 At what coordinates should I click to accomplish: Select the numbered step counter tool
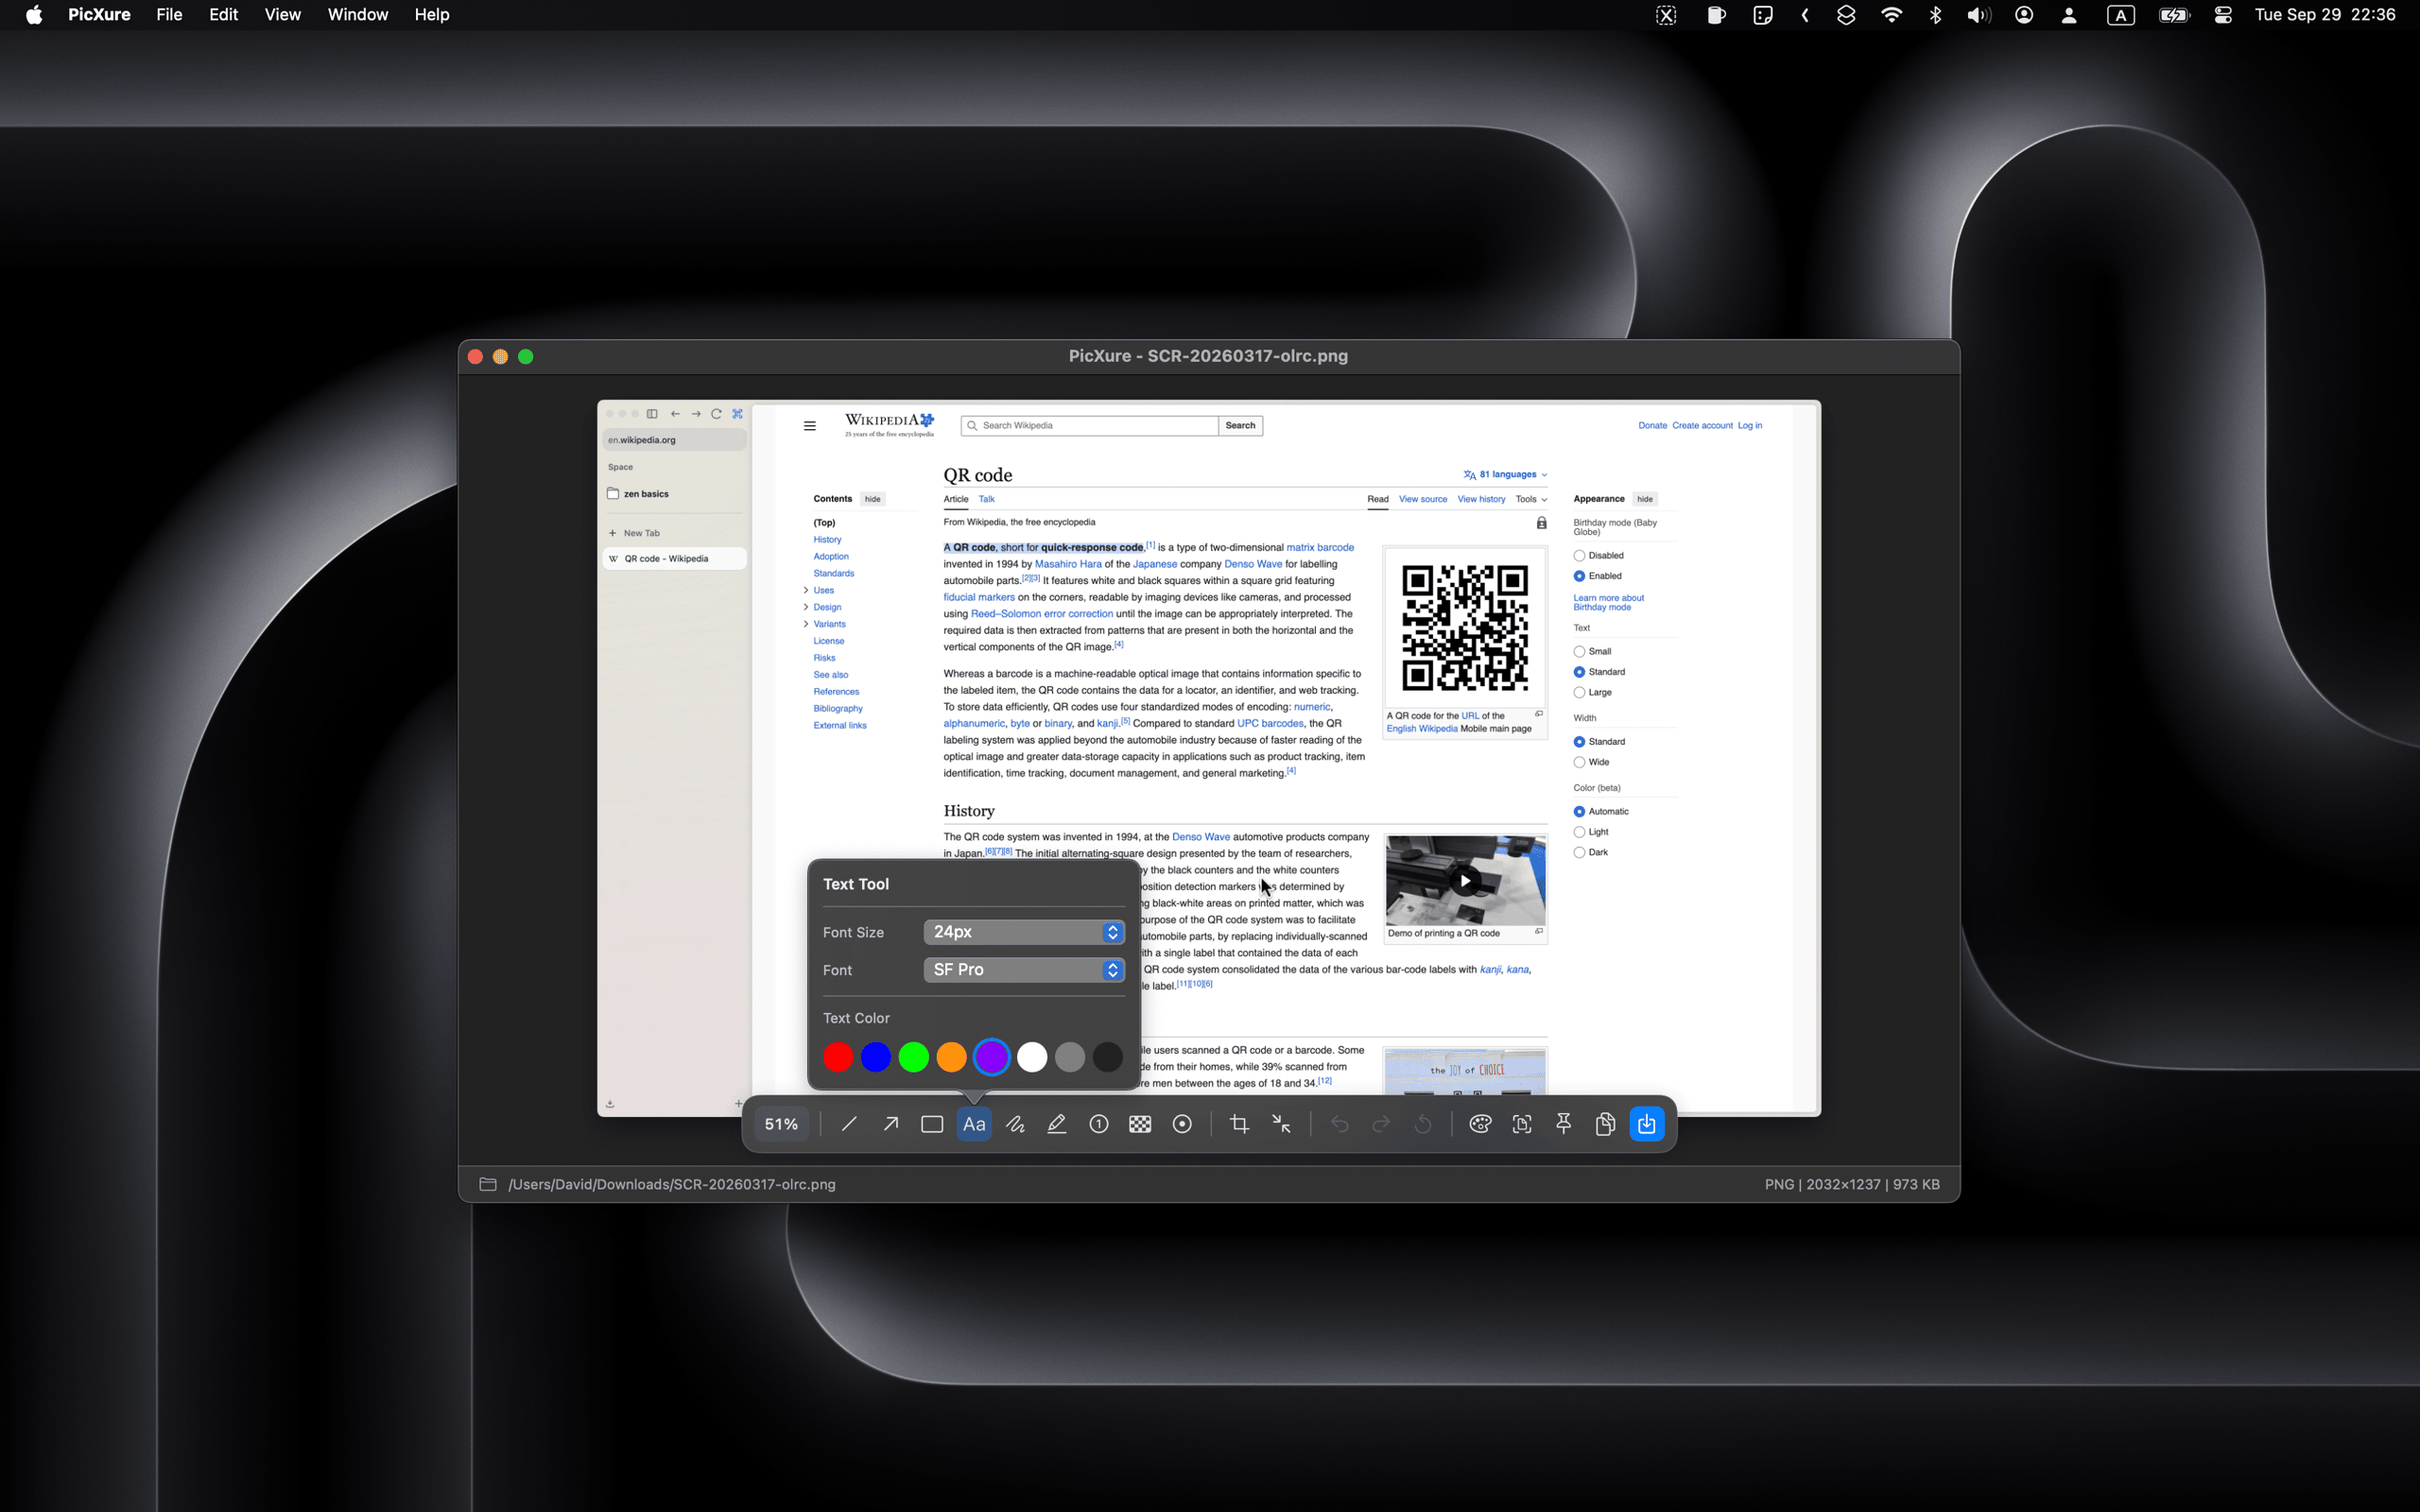tap(1099, 1124)
